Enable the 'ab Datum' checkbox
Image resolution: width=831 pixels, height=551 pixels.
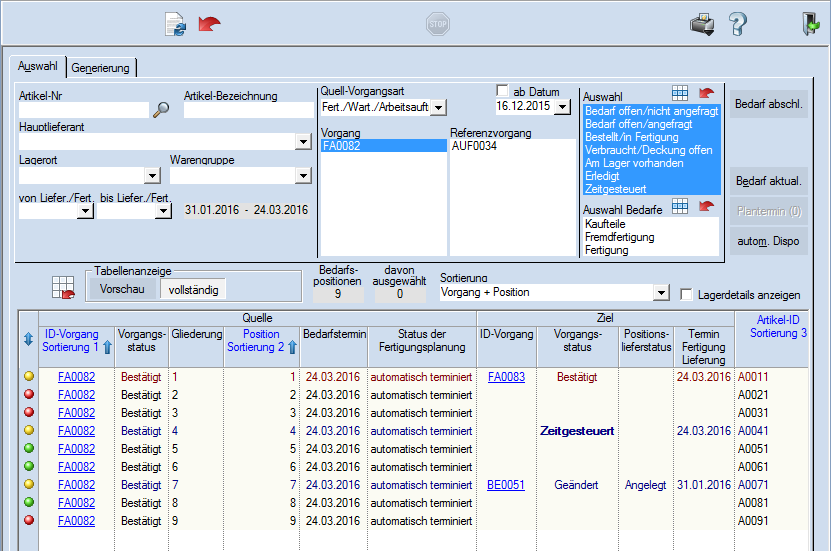tap(503, 91)
